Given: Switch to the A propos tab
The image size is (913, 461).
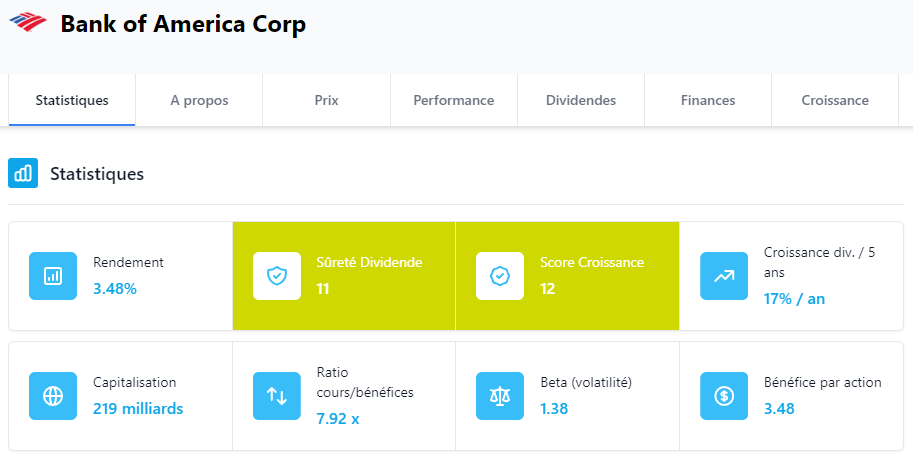Looking at the screenshot, I should point(199,100).
